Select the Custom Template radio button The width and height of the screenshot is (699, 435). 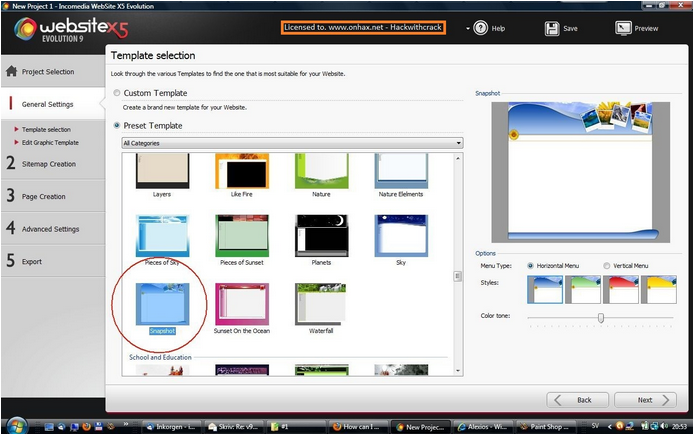[x=117, y=93]
